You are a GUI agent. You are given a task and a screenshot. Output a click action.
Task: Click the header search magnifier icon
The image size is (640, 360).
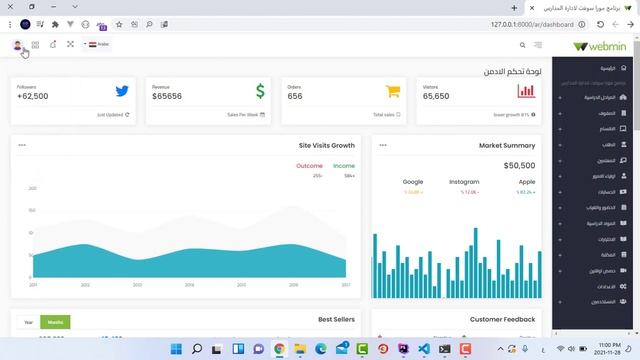[x=522, y=45]
